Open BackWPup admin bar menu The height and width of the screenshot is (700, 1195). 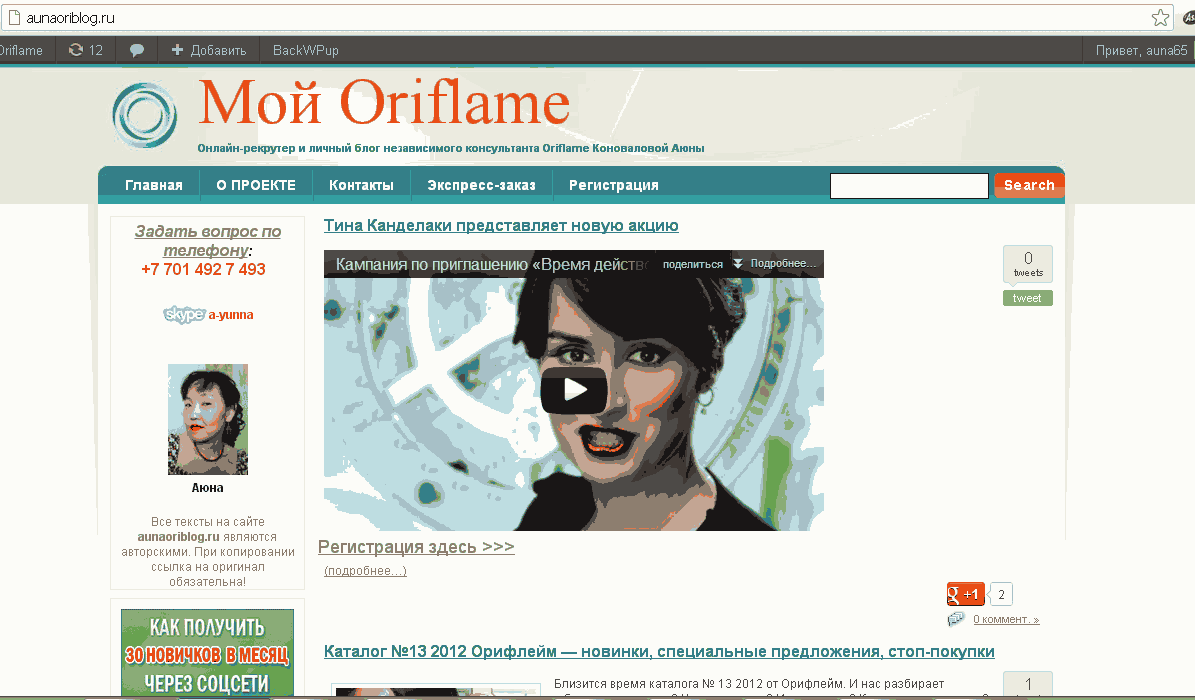tap(306, 50)
